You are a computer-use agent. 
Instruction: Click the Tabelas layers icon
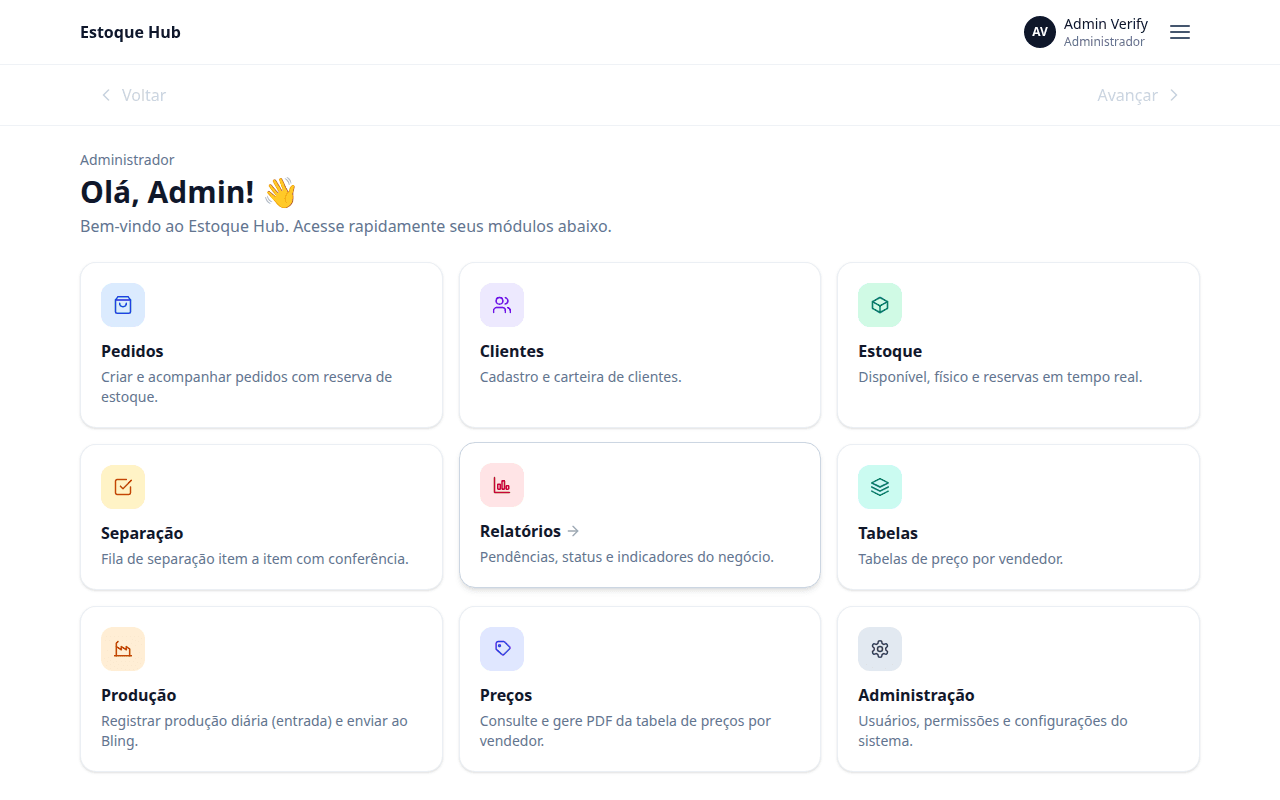(880, 487)
